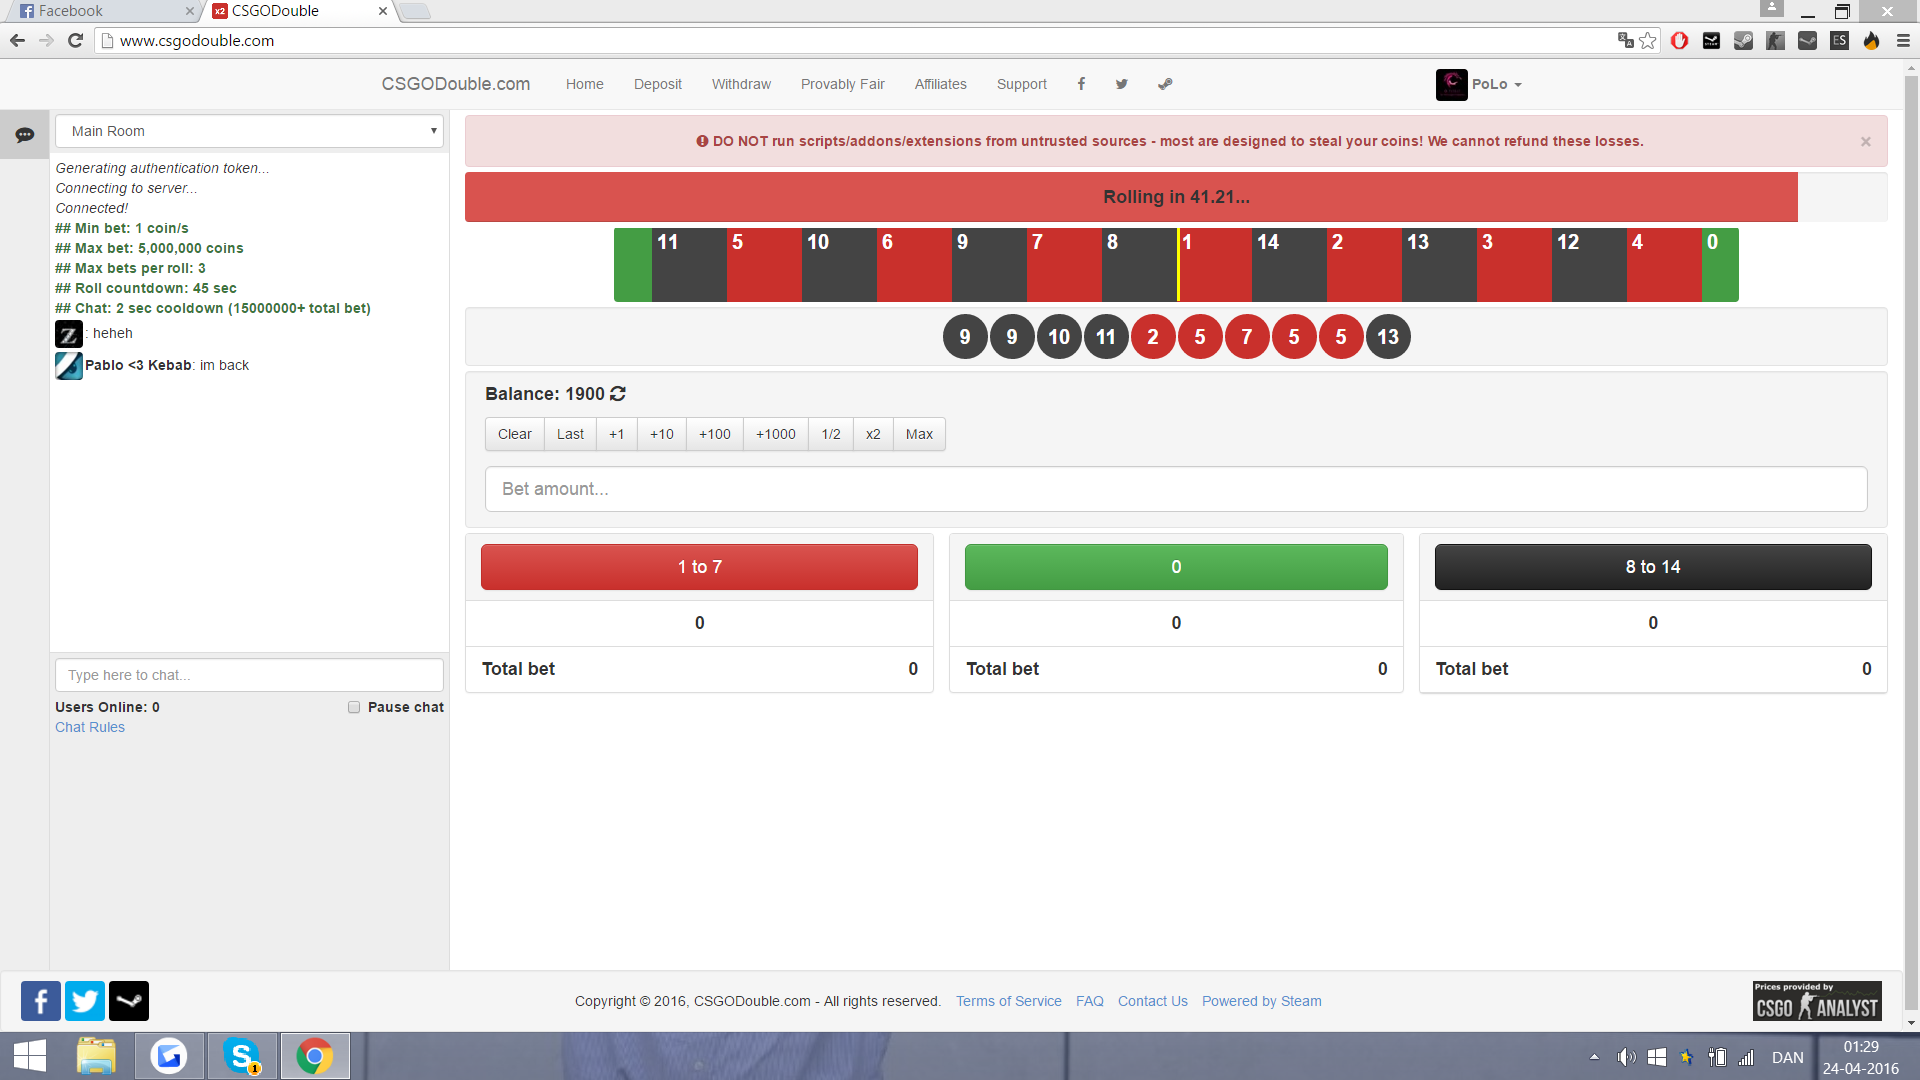
Task: Open the Steam group icon in navbar
Action: pos(1165,84)
